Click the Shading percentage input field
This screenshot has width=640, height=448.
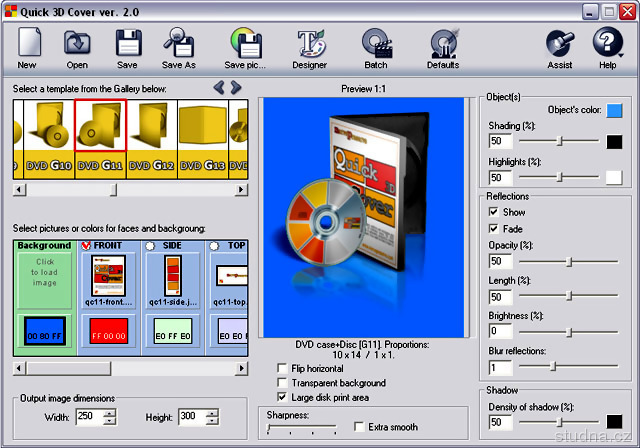[500, 142]
